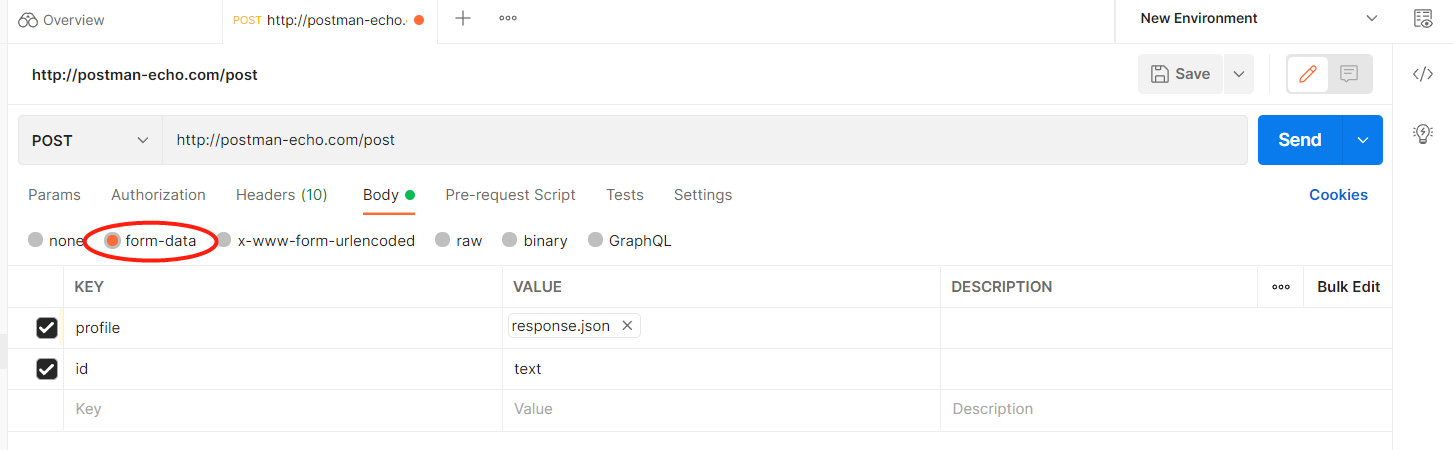Switch to the Headers tab
This screenshot has width=1453, height=450.
click(x=281, y=195)
